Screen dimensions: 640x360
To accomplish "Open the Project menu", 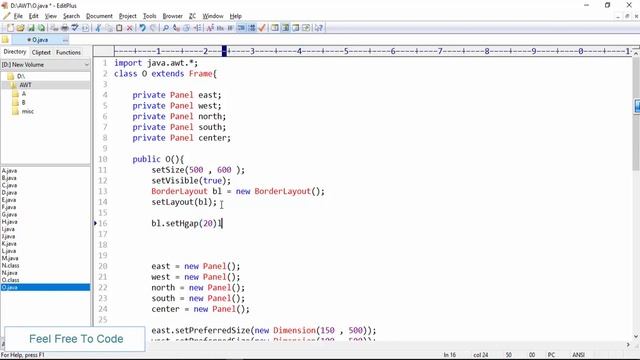I will (128, 16).
